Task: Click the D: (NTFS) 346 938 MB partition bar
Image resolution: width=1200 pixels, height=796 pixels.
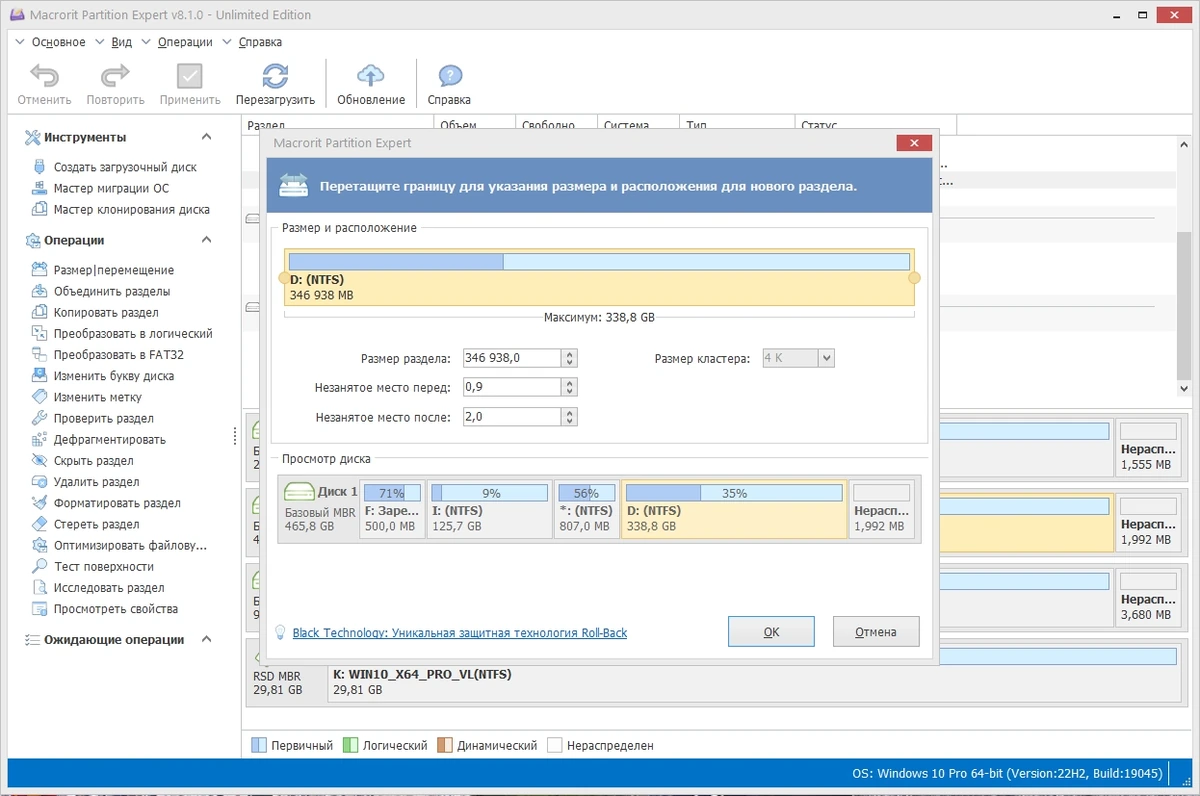Action: point(599,277)
